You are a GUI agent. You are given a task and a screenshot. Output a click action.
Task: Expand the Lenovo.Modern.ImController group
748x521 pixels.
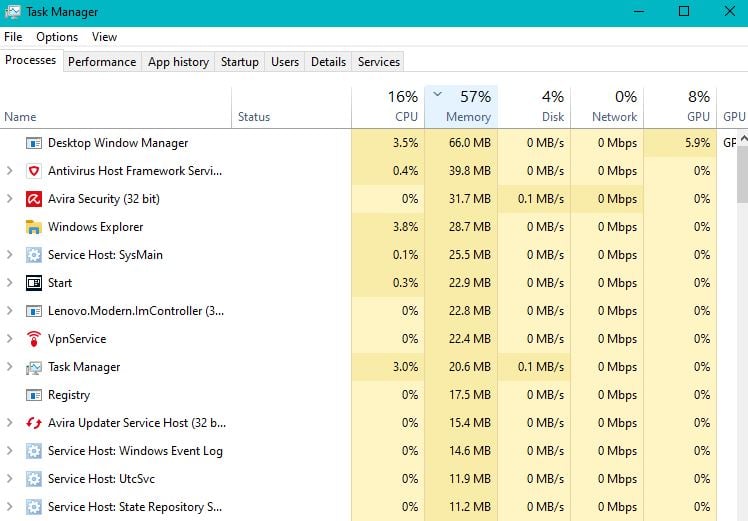tap(10, 311)
